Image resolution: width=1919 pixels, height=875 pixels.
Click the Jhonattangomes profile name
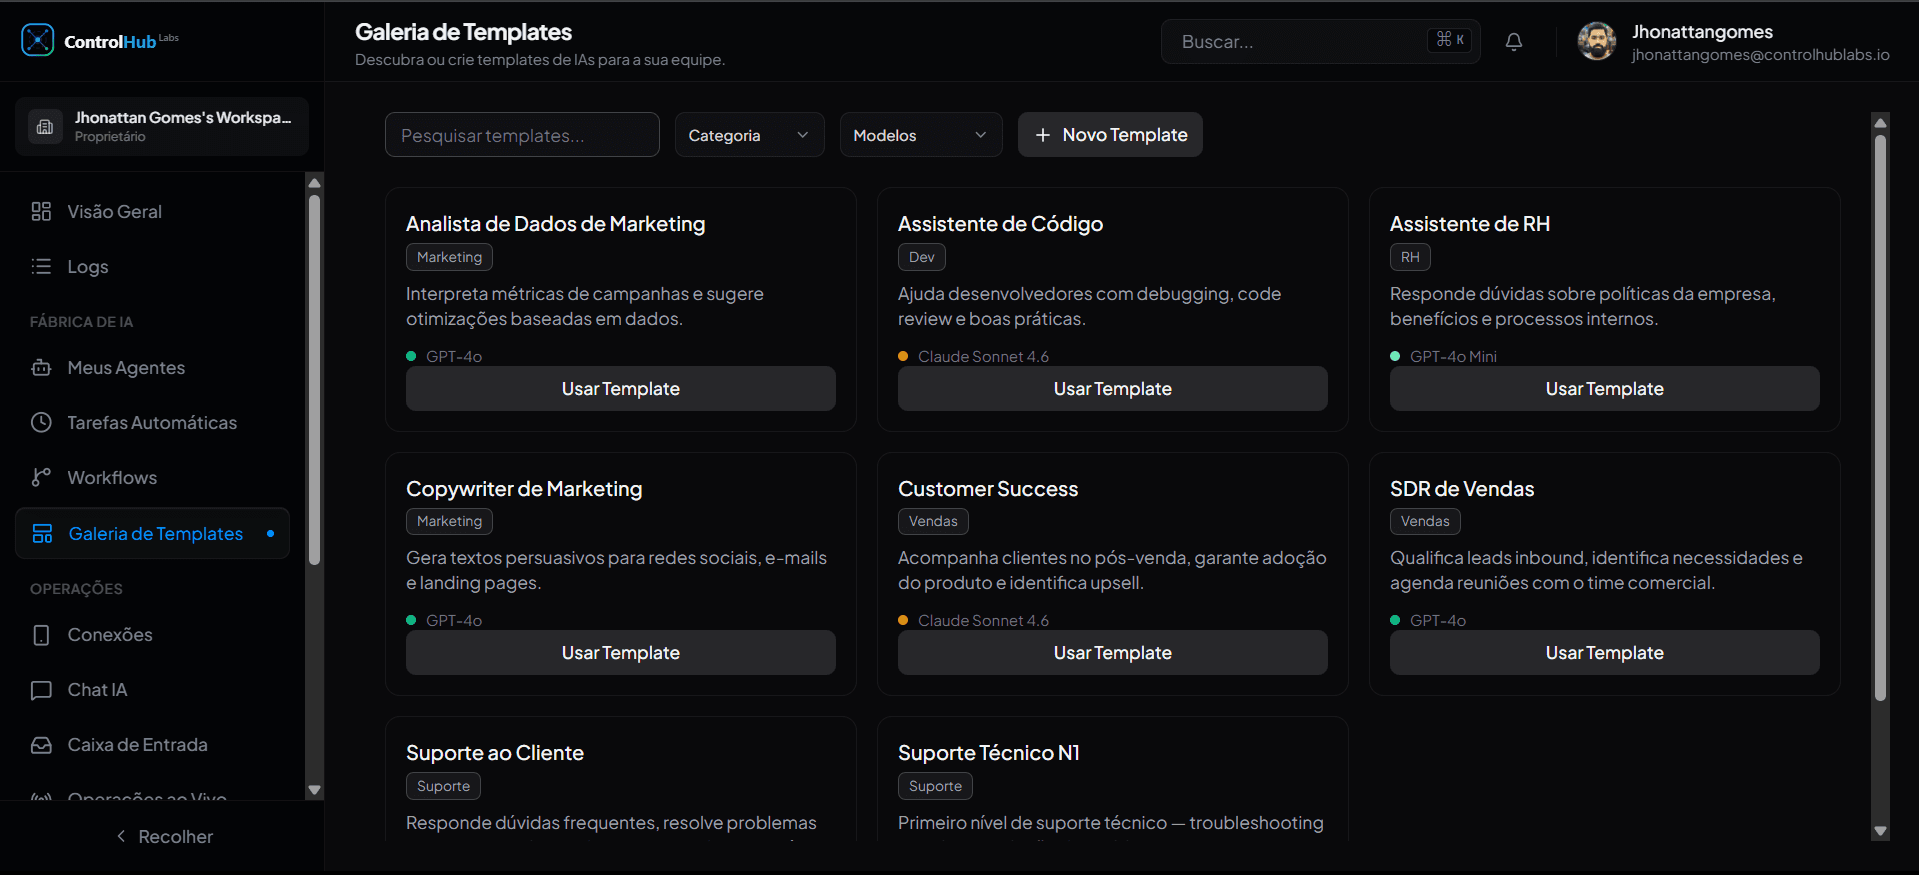coord(1702,32)
